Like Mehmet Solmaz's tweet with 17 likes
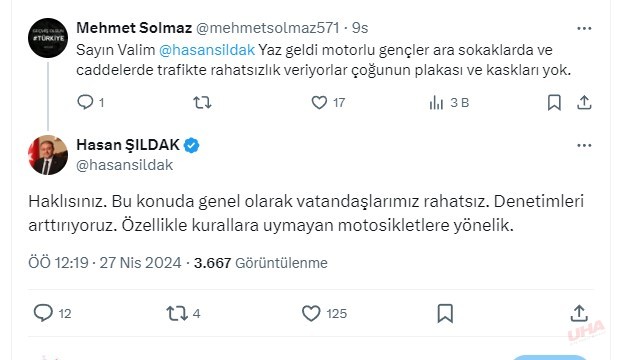The image size is (627, 360). [x=319, y=103]
